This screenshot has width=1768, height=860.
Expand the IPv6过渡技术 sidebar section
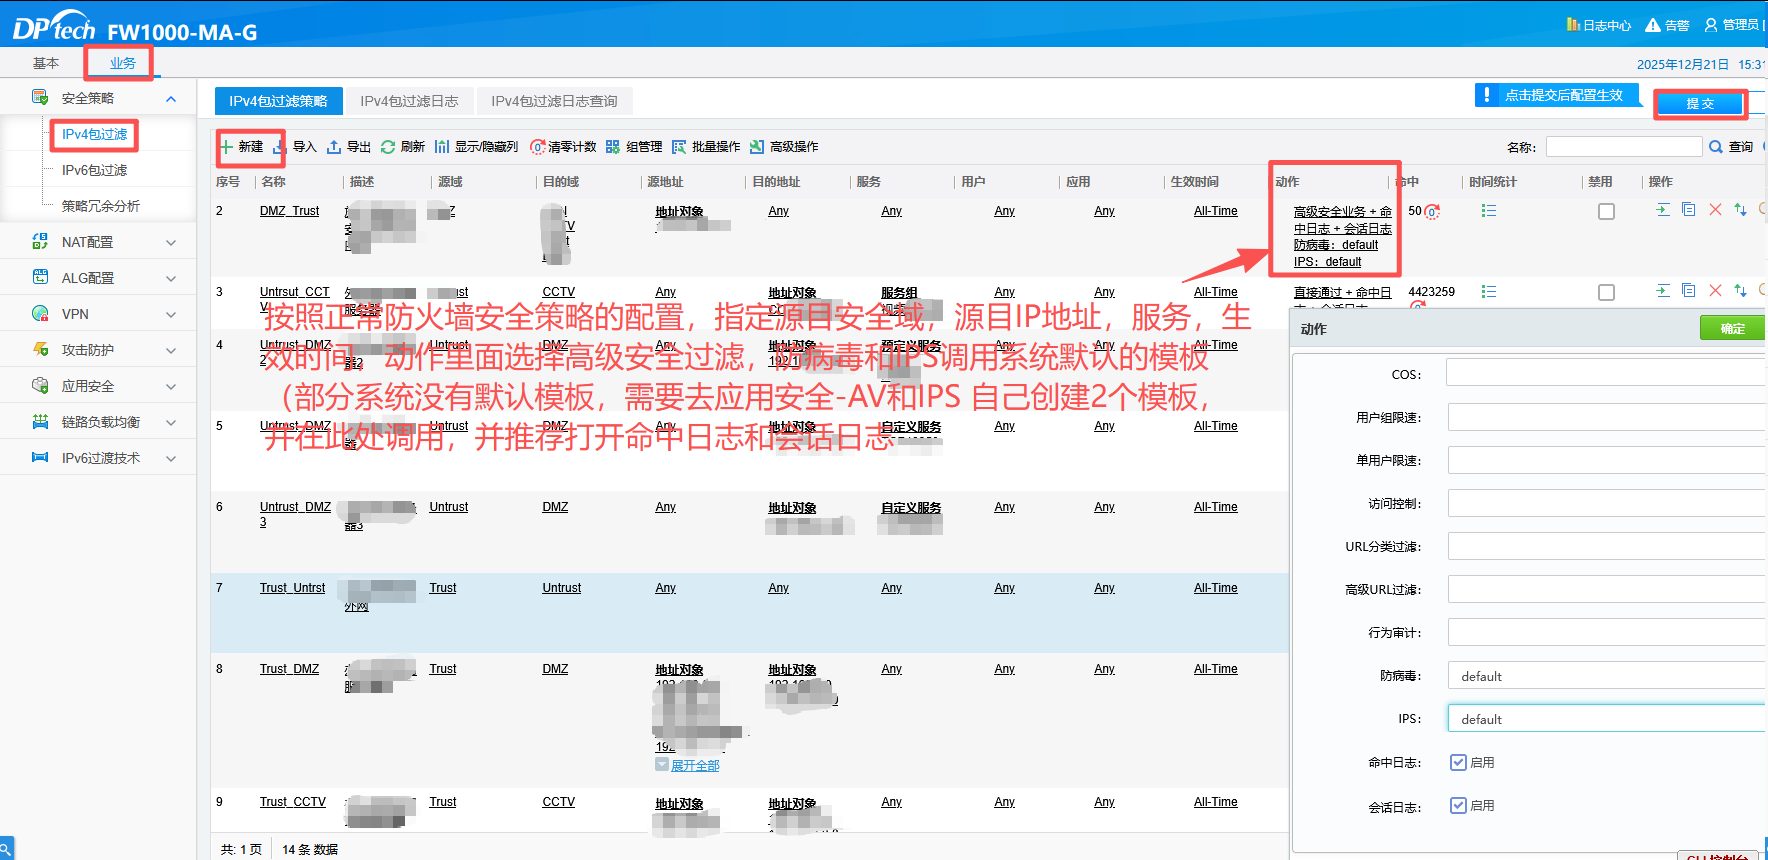coord(171,458)
